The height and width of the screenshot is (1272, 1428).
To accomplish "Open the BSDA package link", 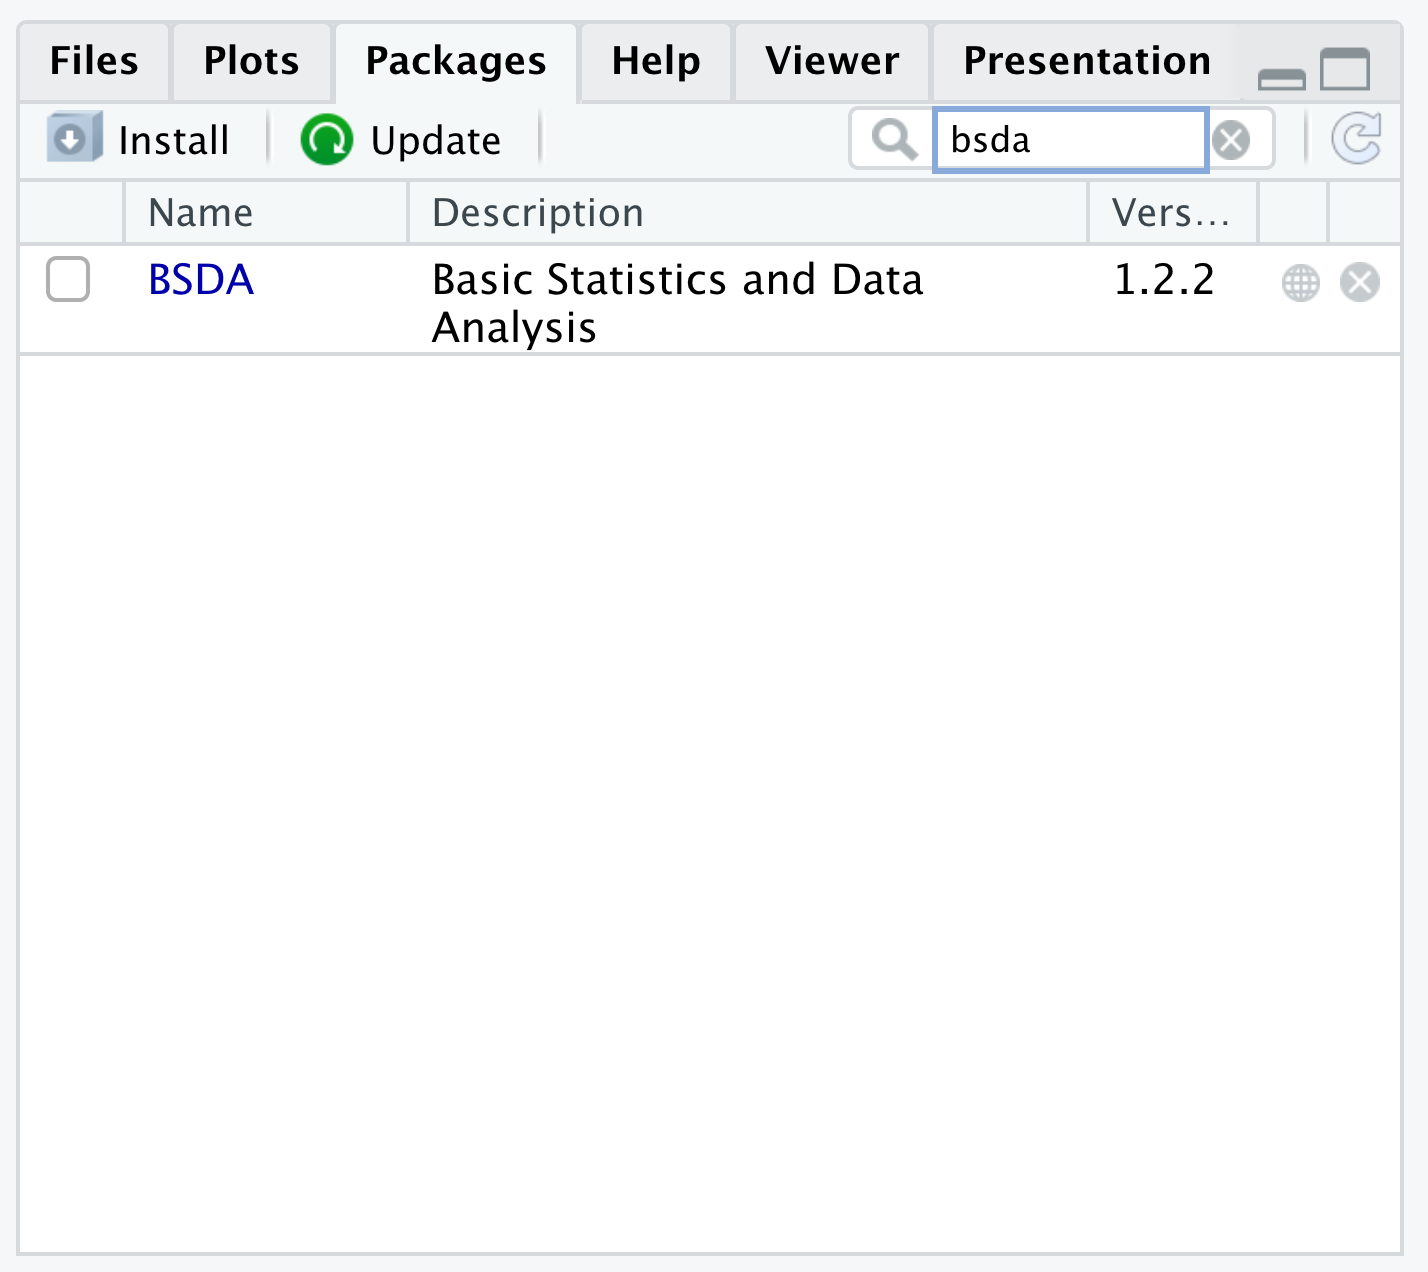I will 201,280.
